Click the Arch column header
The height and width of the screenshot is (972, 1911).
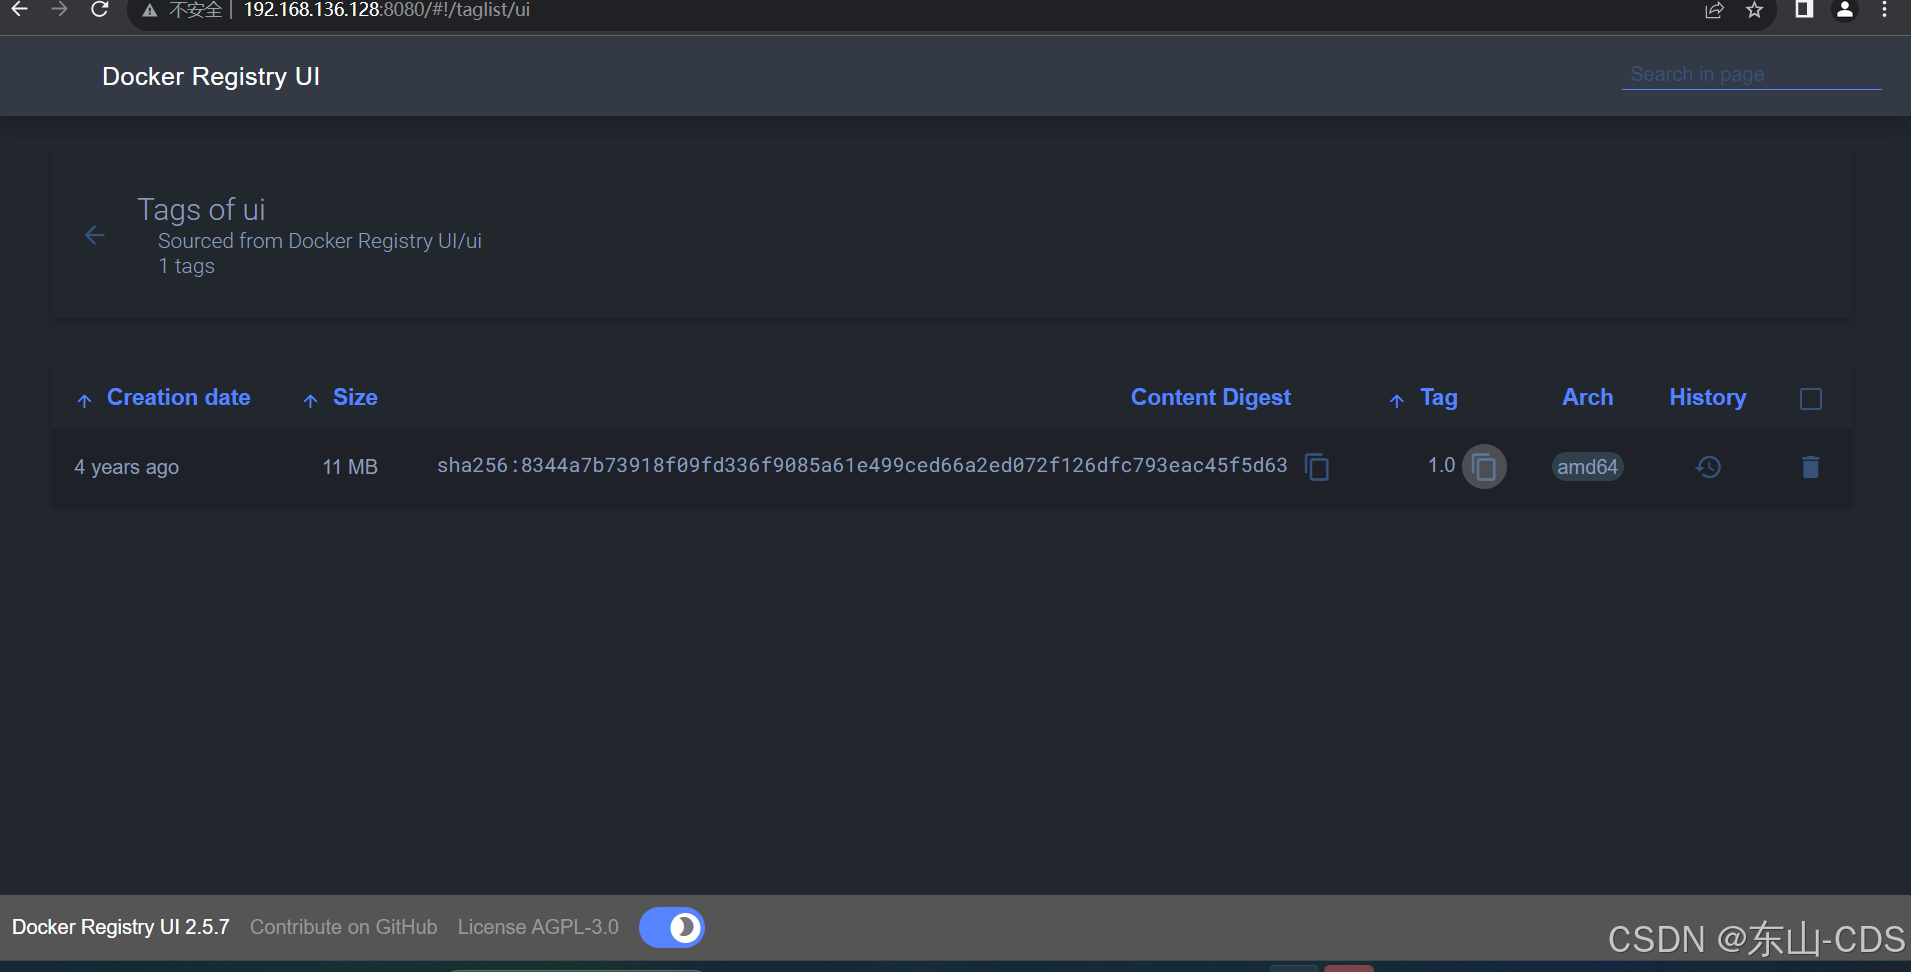(1588, 398)
